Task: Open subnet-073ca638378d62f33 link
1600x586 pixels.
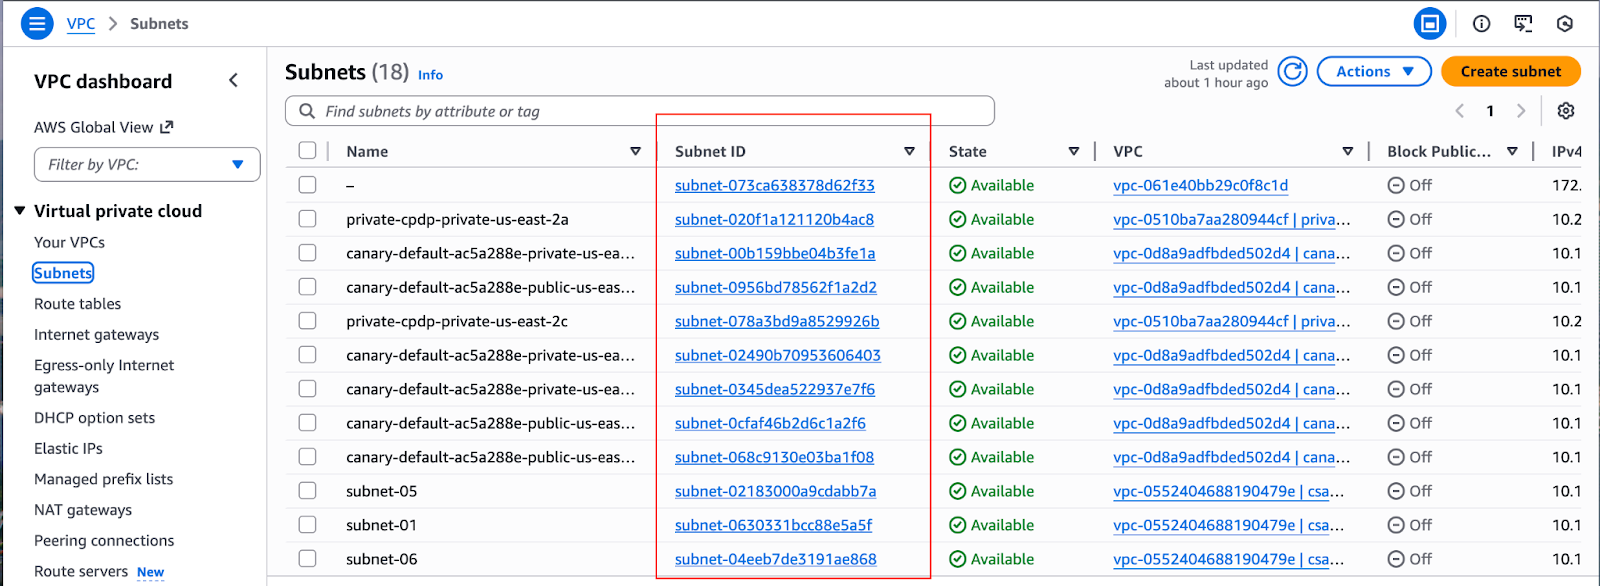Action: pyautogui.click(x=774, y=185)
